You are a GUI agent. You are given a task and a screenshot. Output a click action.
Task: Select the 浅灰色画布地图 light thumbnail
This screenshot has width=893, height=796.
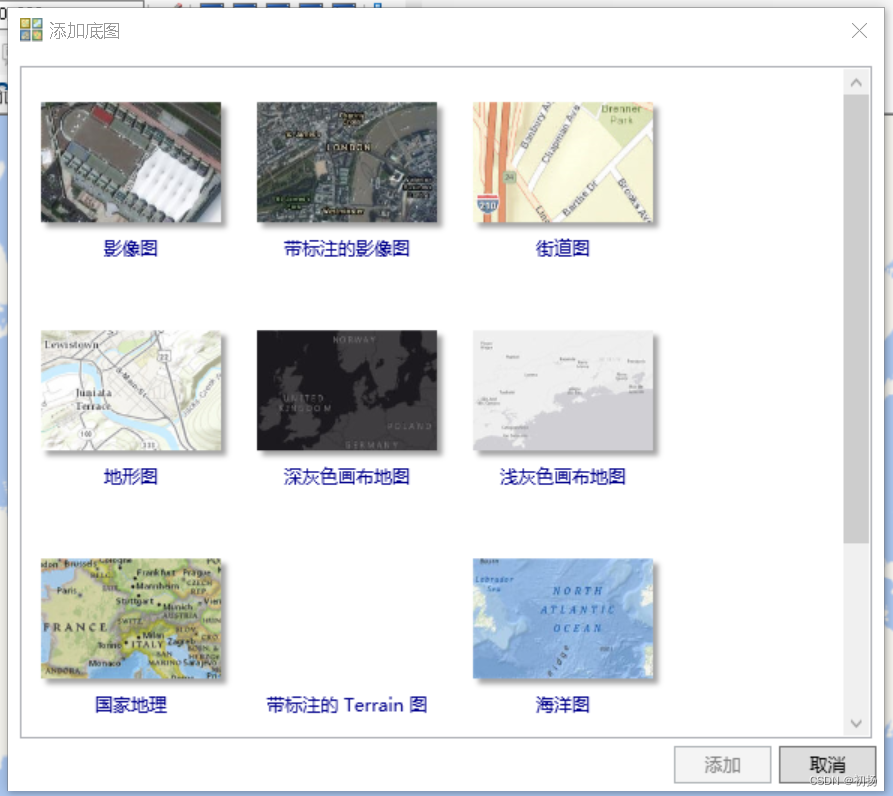point(562,391)
